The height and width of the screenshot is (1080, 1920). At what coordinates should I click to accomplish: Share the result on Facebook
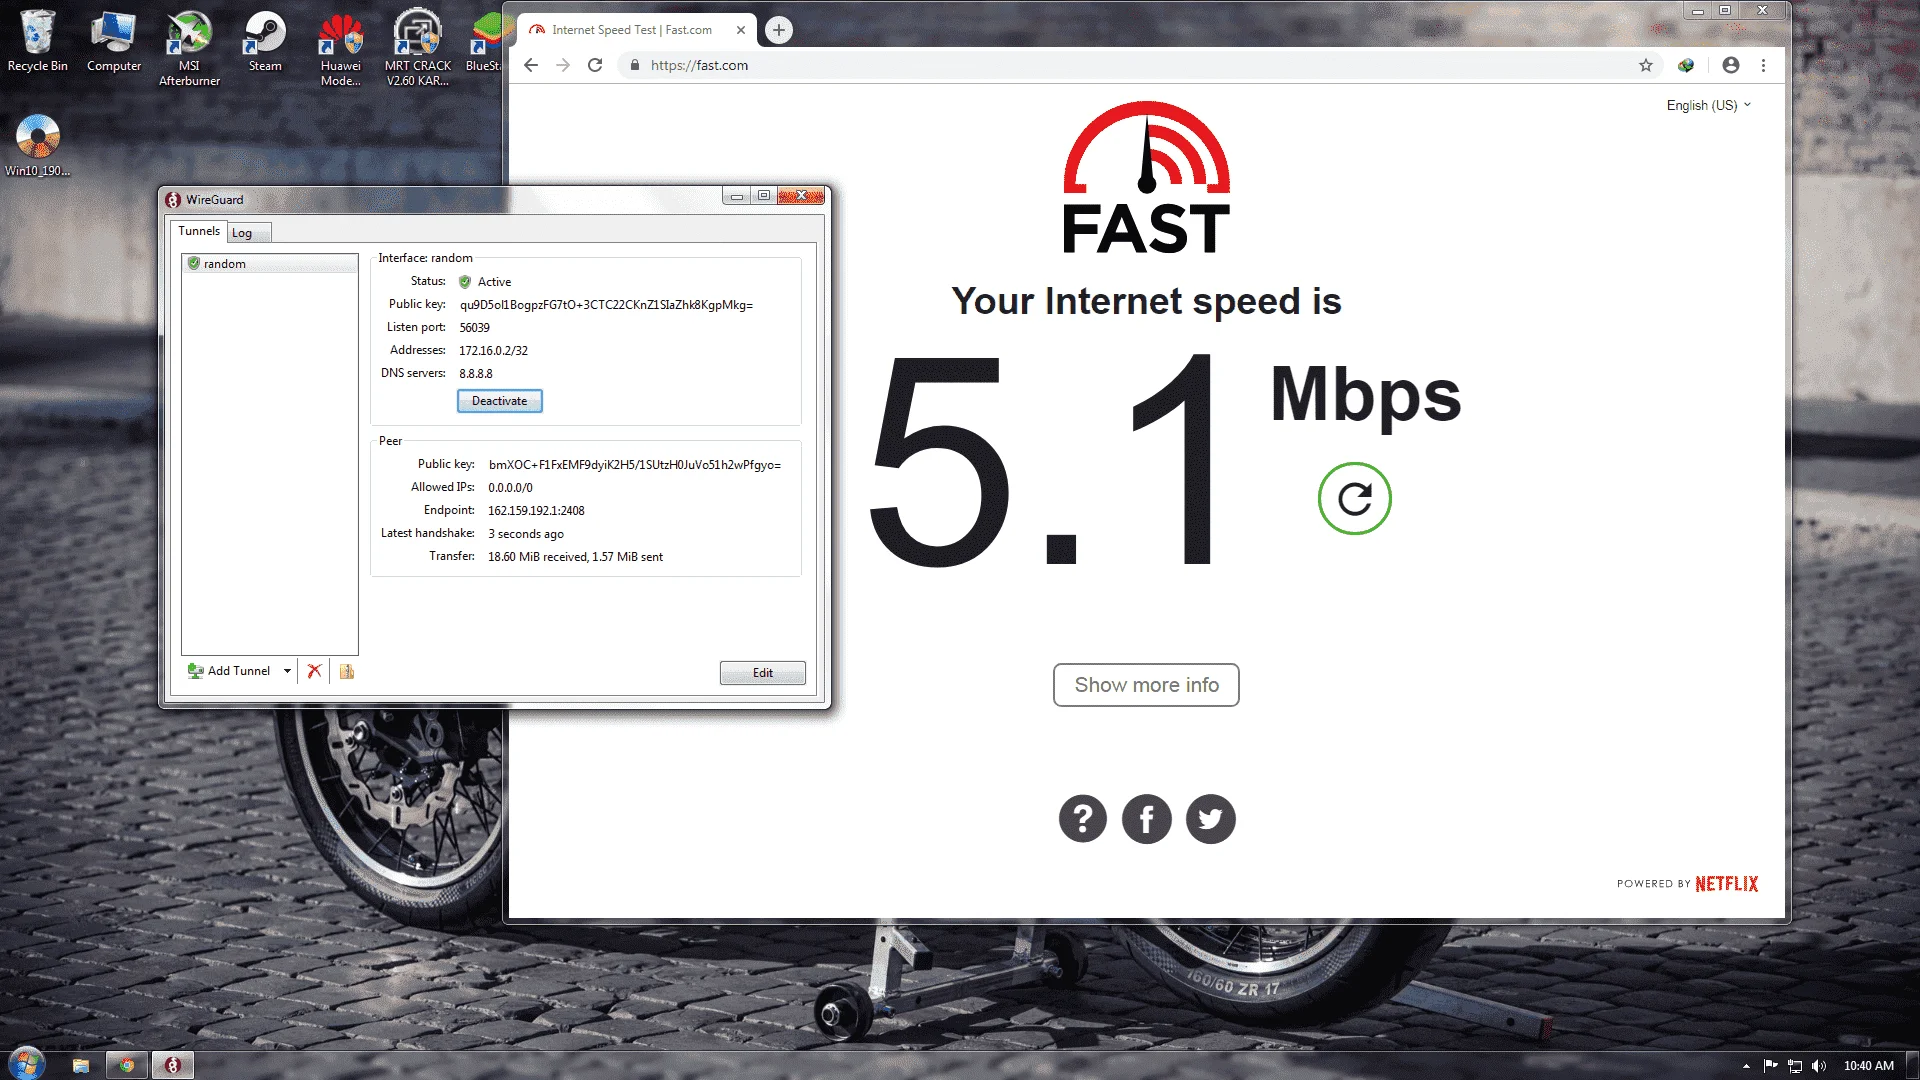coord(1147,819)
